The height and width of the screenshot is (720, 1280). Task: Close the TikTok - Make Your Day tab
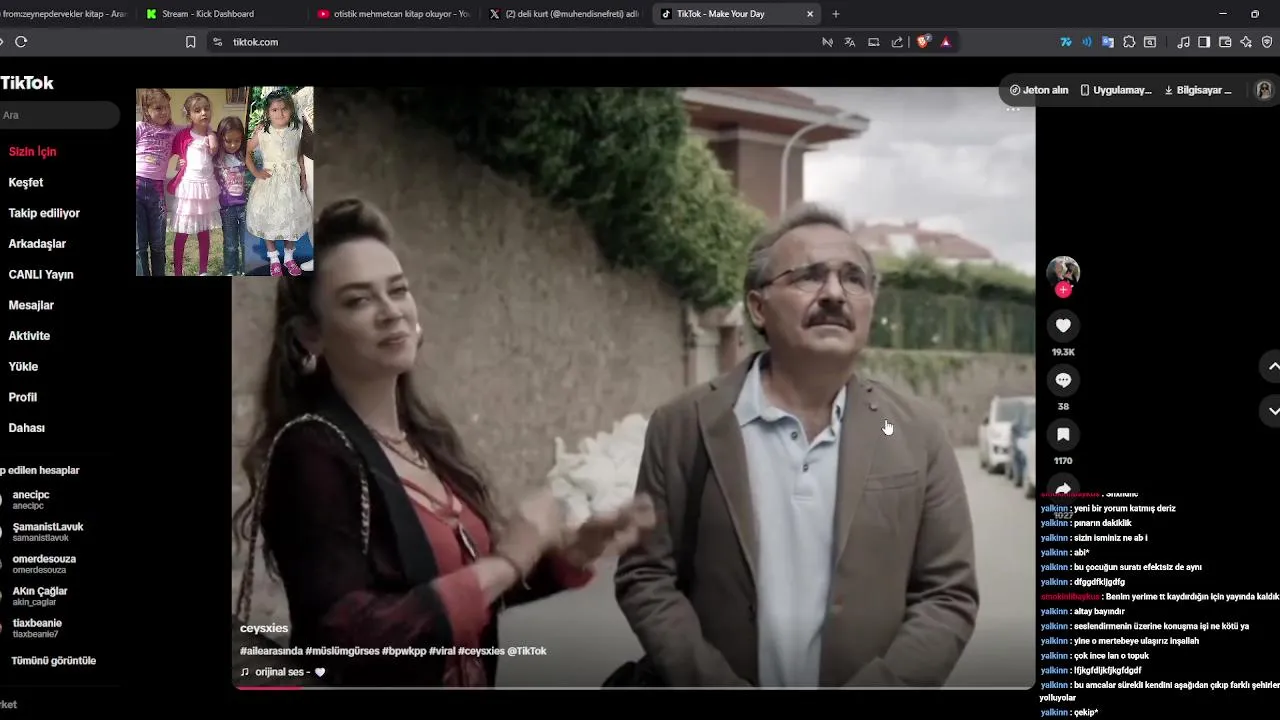pyautogui.click(x=810, y=14)
